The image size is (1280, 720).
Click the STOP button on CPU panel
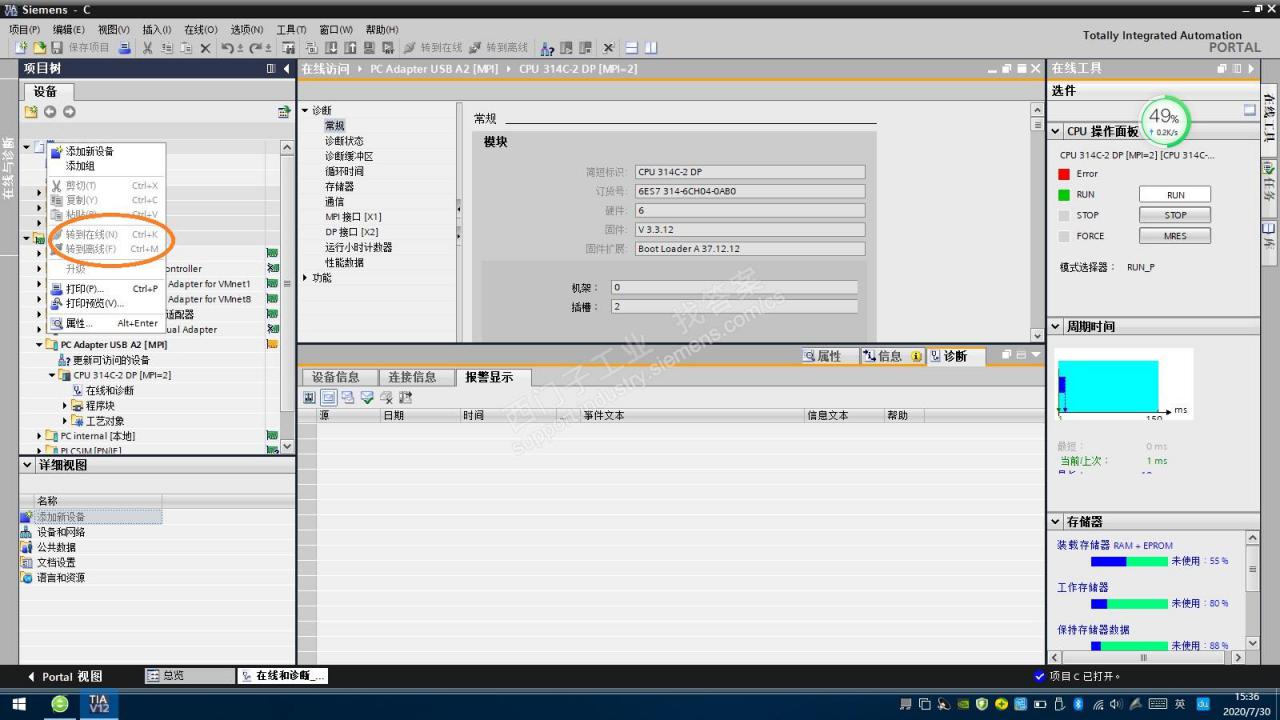1175,215
